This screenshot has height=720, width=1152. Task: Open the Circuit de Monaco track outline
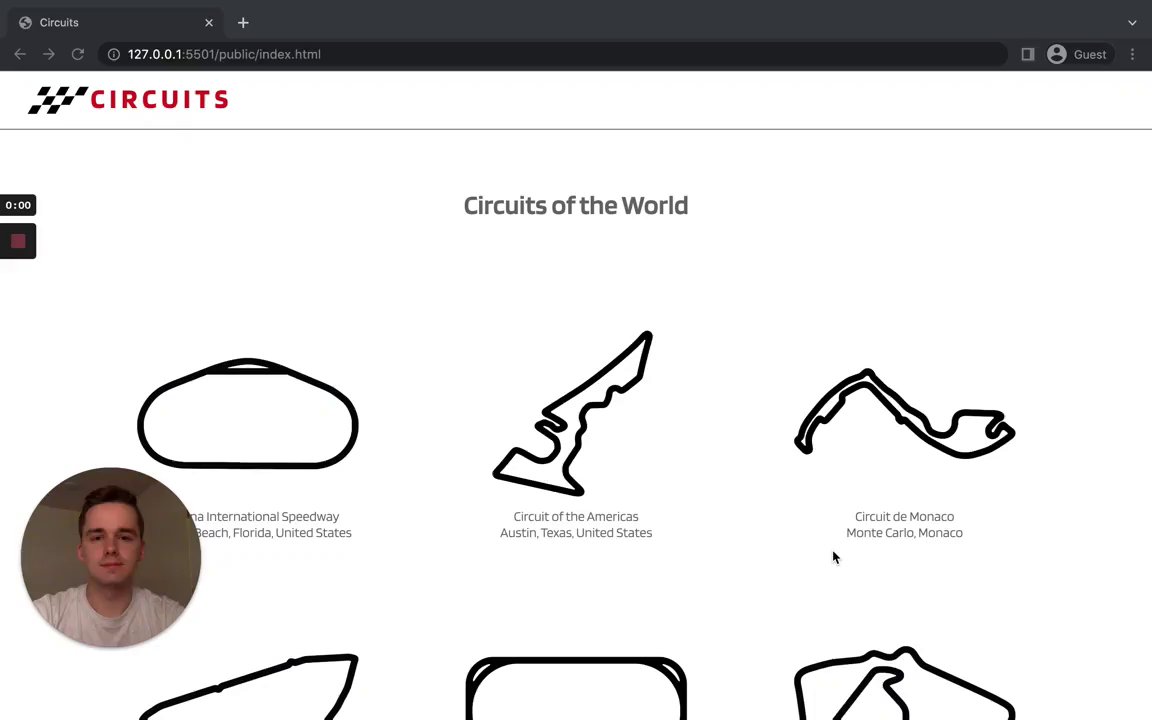[x=904, y=414]
